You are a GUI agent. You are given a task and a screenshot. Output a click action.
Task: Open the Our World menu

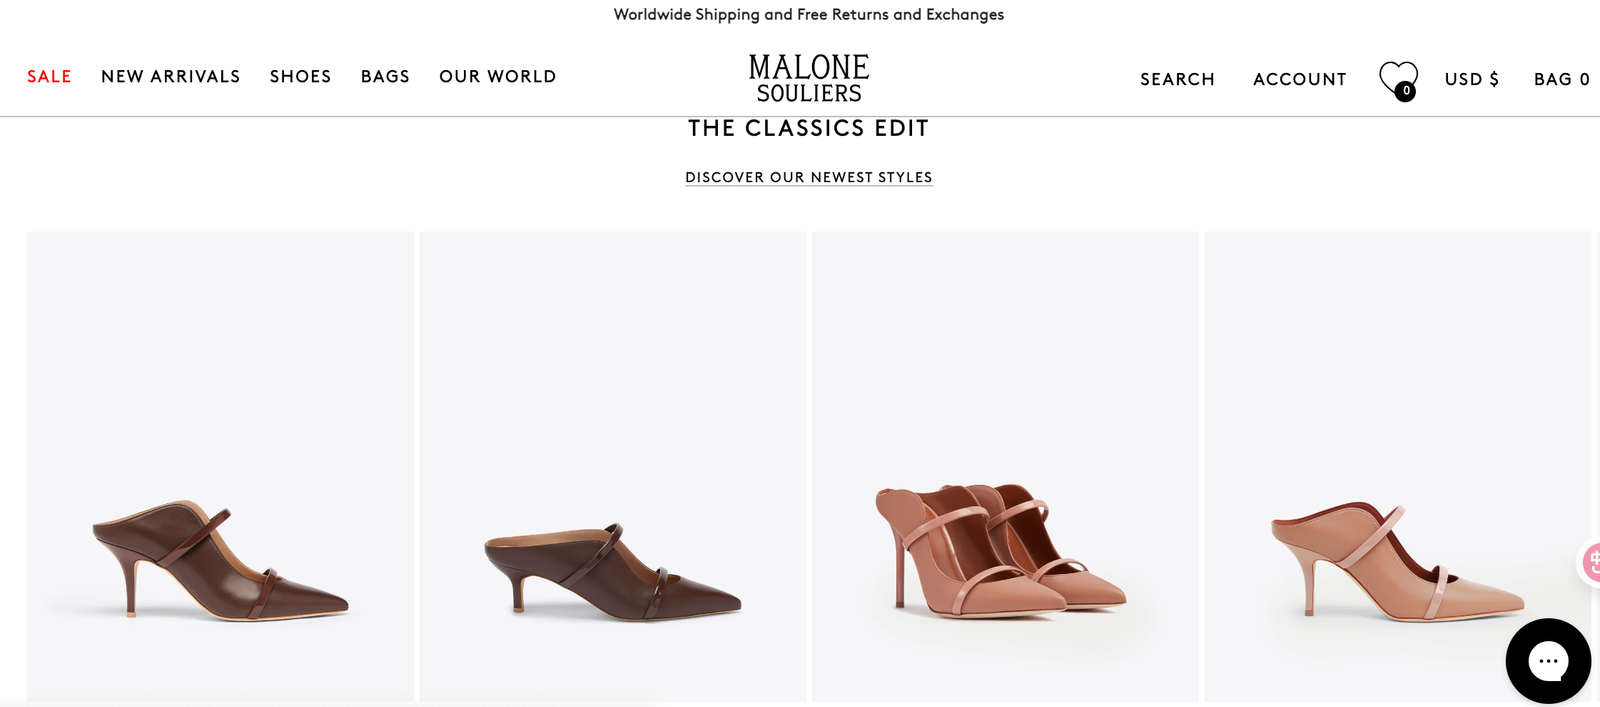[497, 76]
